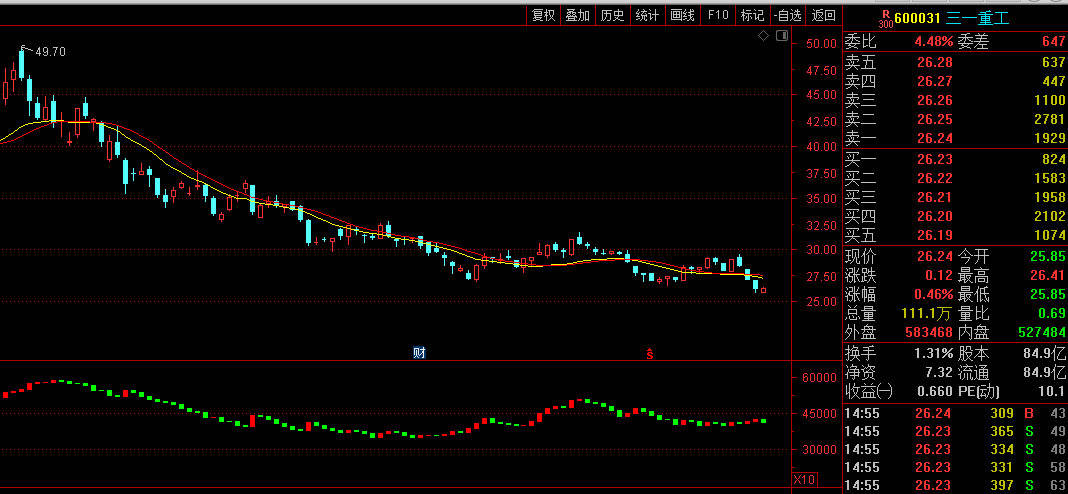
Task: Open the 叠加 overlay option
Action: (577, 15)
